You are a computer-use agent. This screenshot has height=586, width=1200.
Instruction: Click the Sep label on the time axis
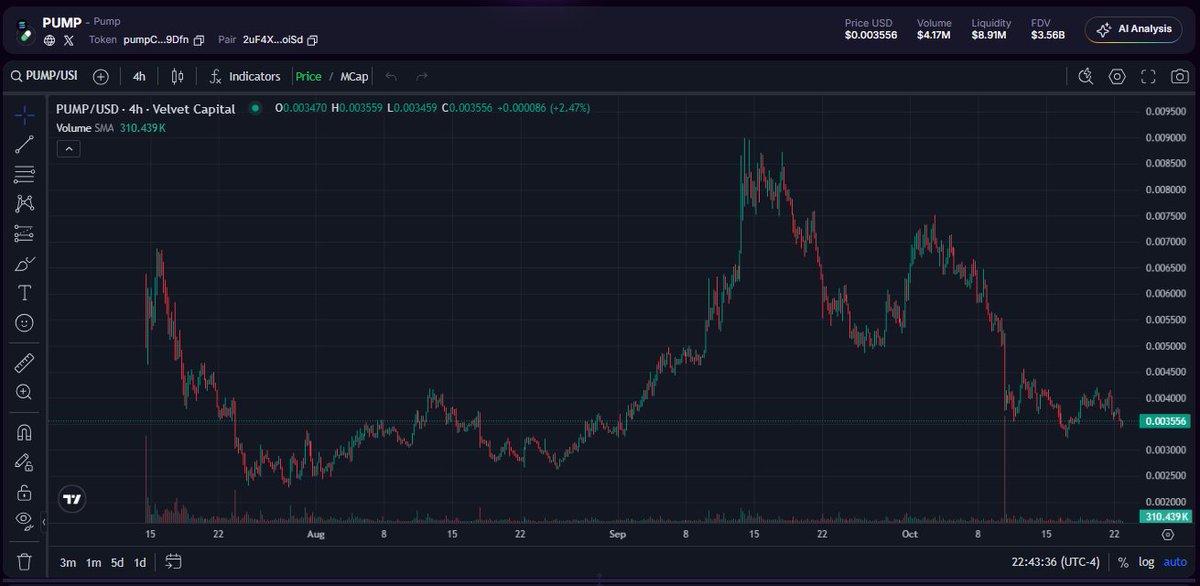616,535
